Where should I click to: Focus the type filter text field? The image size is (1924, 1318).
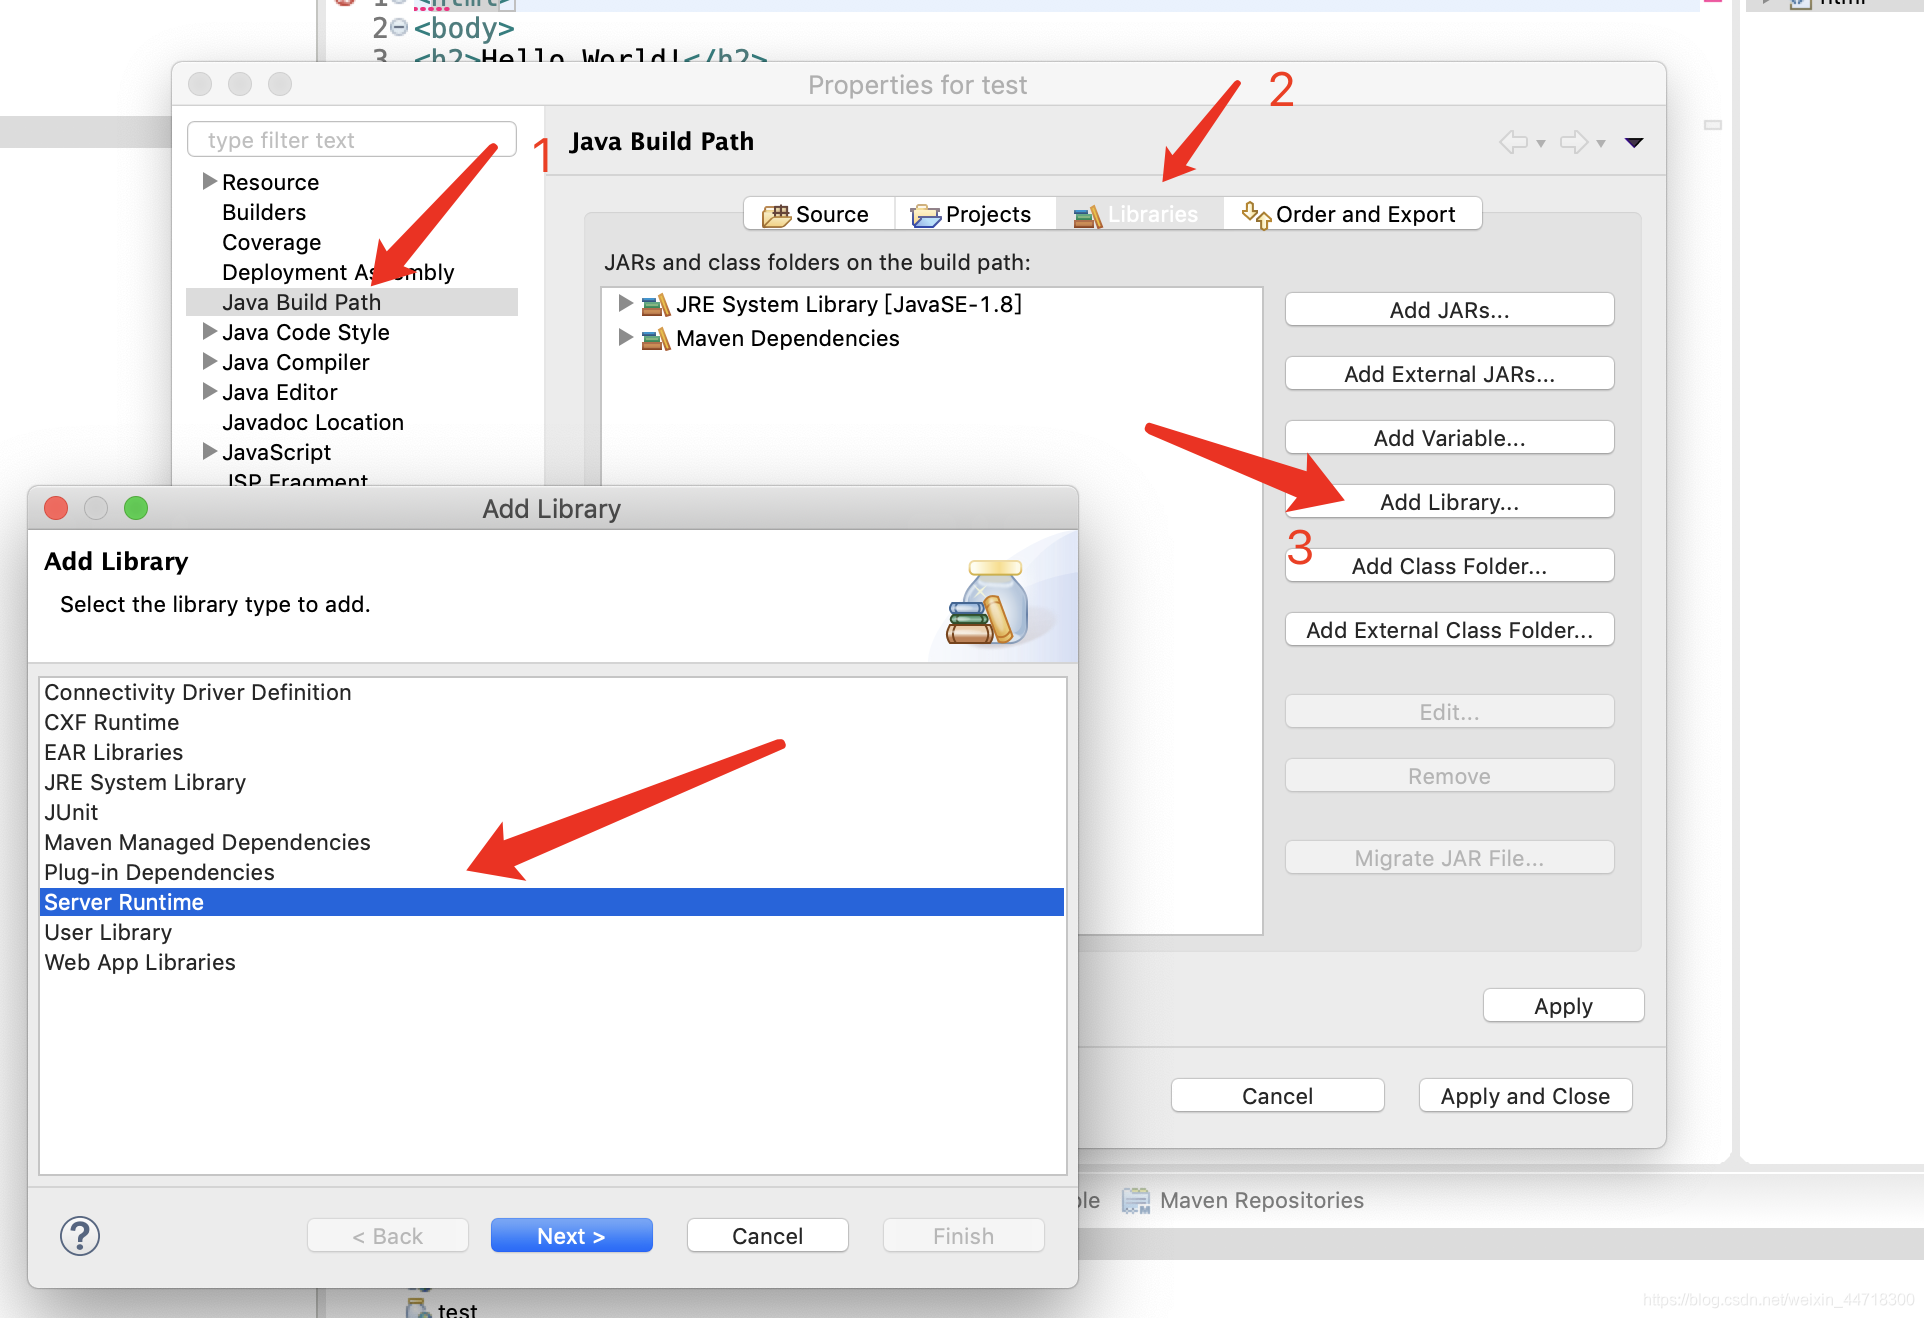point(351,140)
